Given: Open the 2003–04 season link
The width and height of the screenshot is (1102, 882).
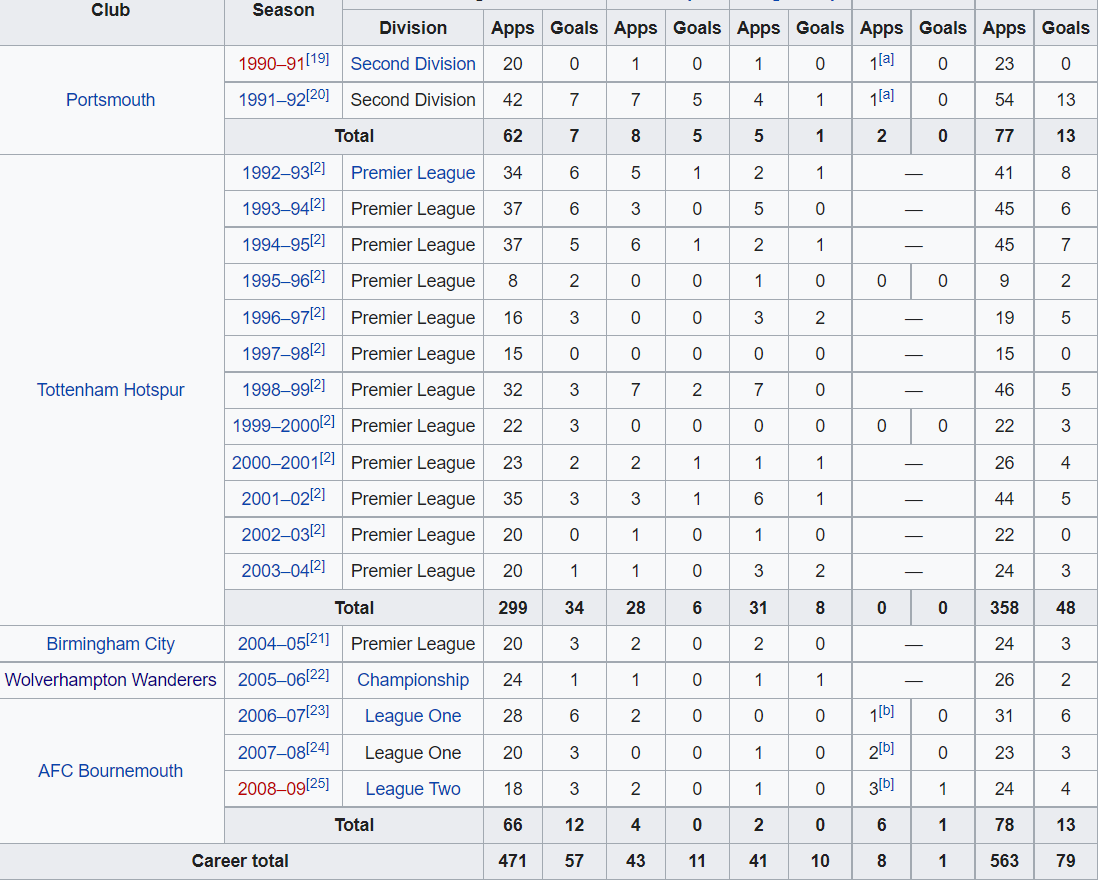Looking at the screenshot, I should tap(276, 571).
